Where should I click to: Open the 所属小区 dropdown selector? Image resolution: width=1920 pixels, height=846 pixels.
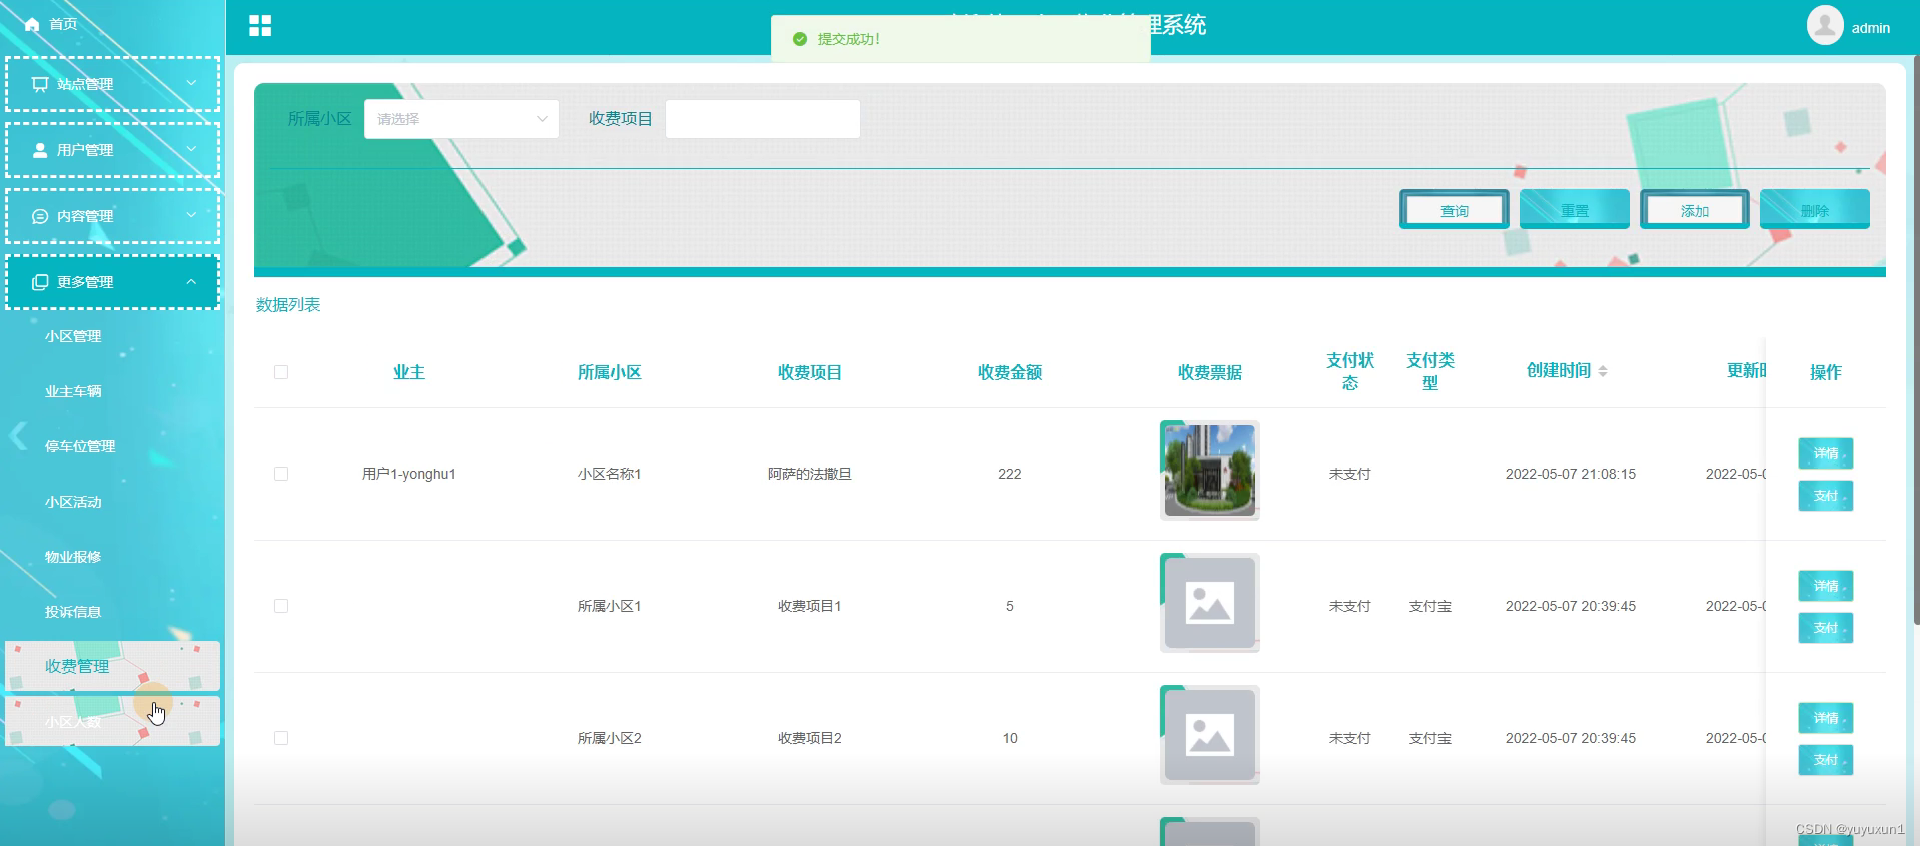click(462, 119)
